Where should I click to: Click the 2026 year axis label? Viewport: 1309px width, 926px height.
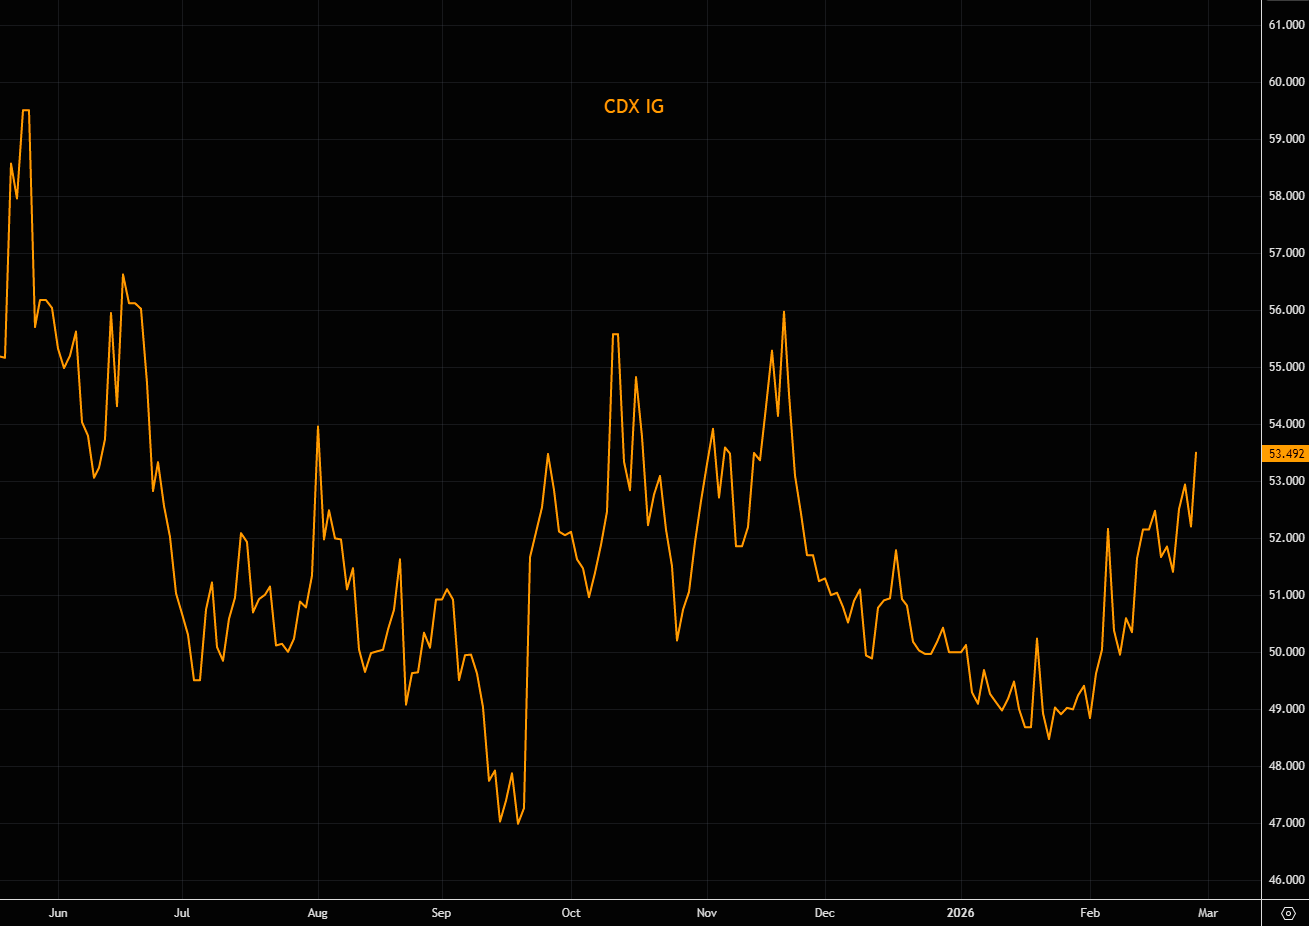pos(960,913)
